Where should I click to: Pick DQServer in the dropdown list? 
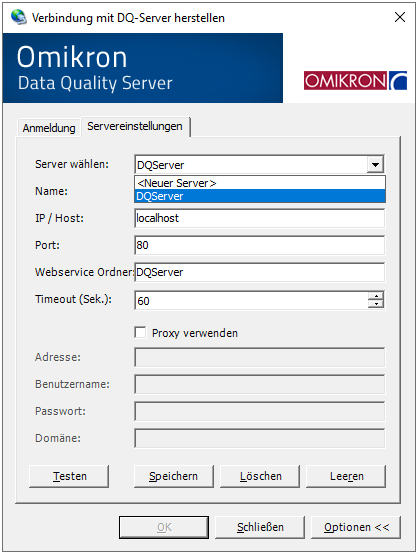coord(260,196)
